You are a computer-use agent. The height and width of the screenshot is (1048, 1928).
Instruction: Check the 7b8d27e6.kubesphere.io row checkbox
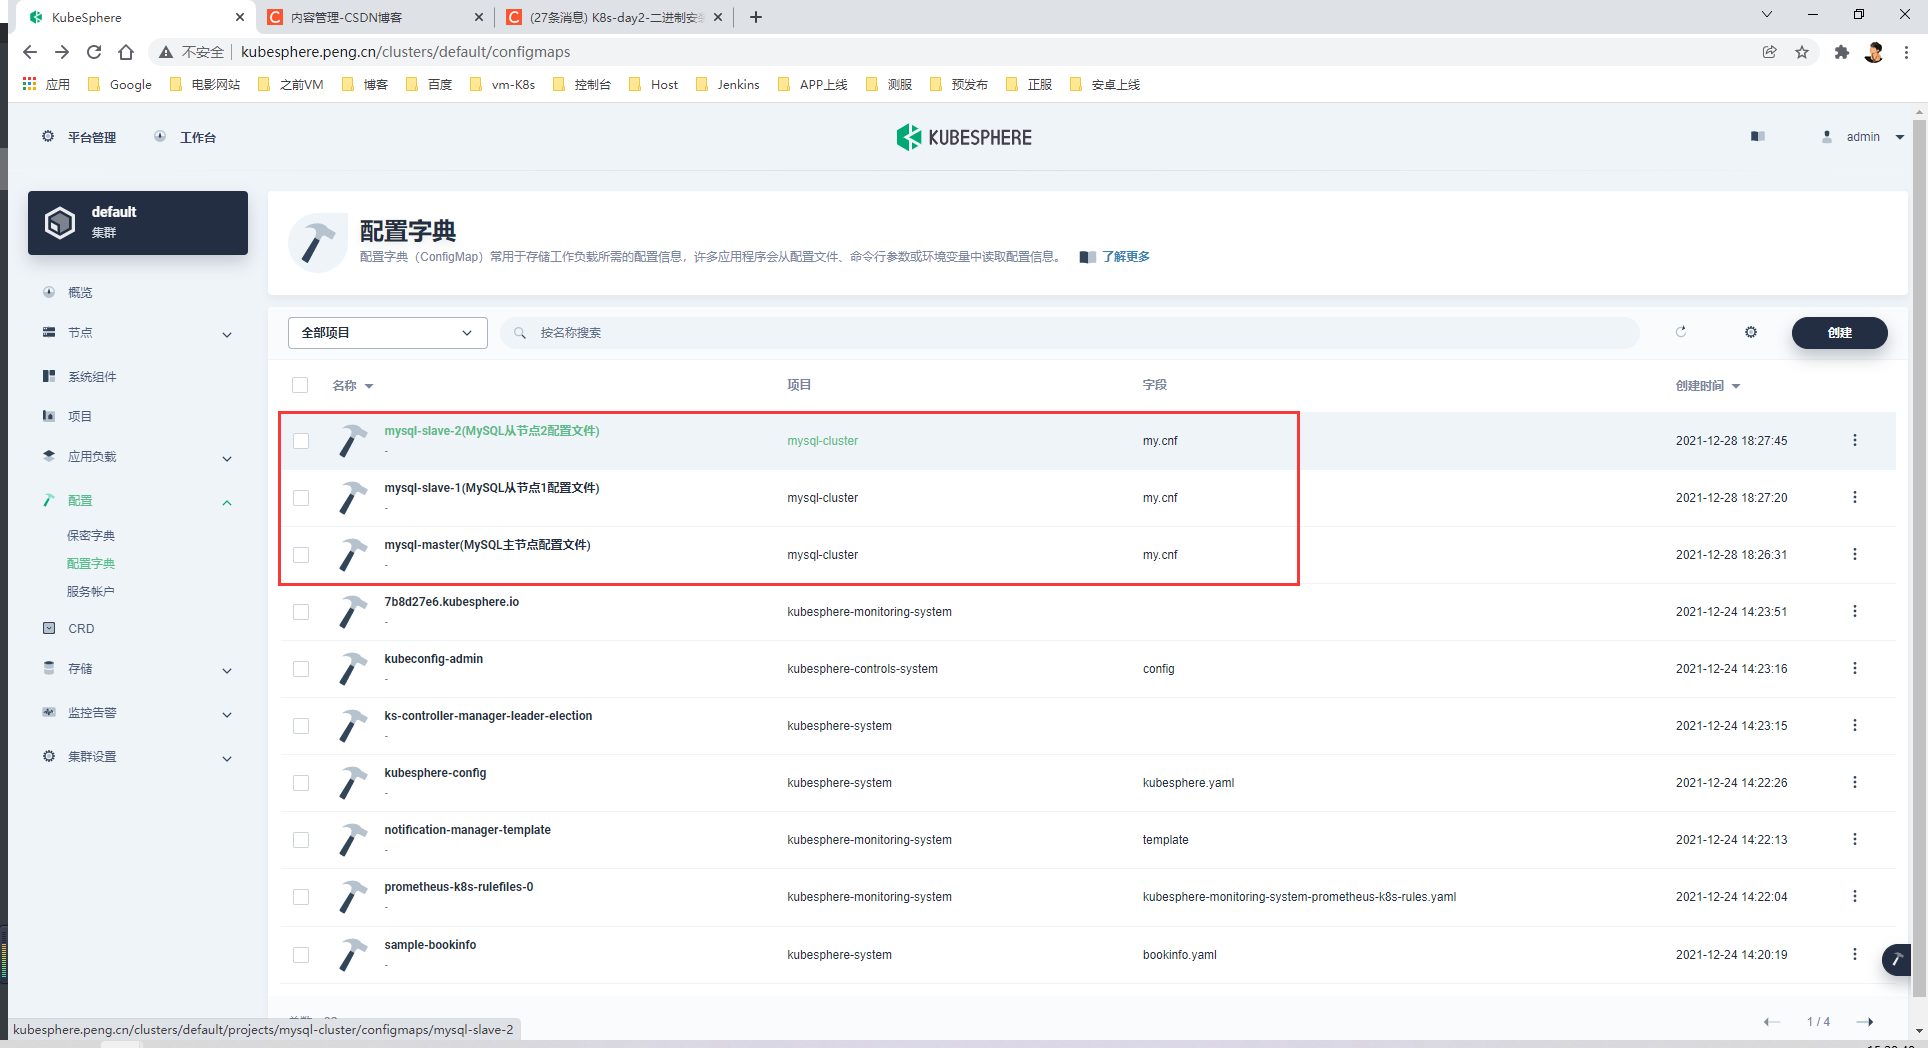301,612
